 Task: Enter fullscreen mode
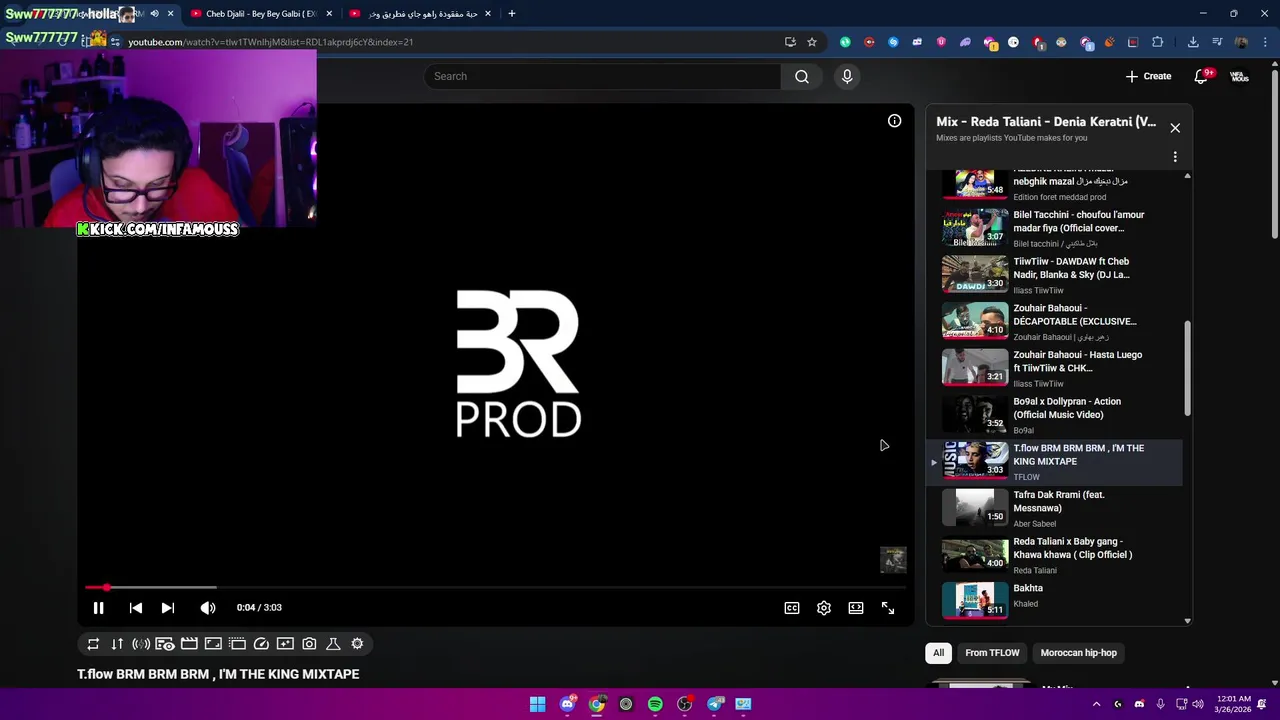[888, 608]
